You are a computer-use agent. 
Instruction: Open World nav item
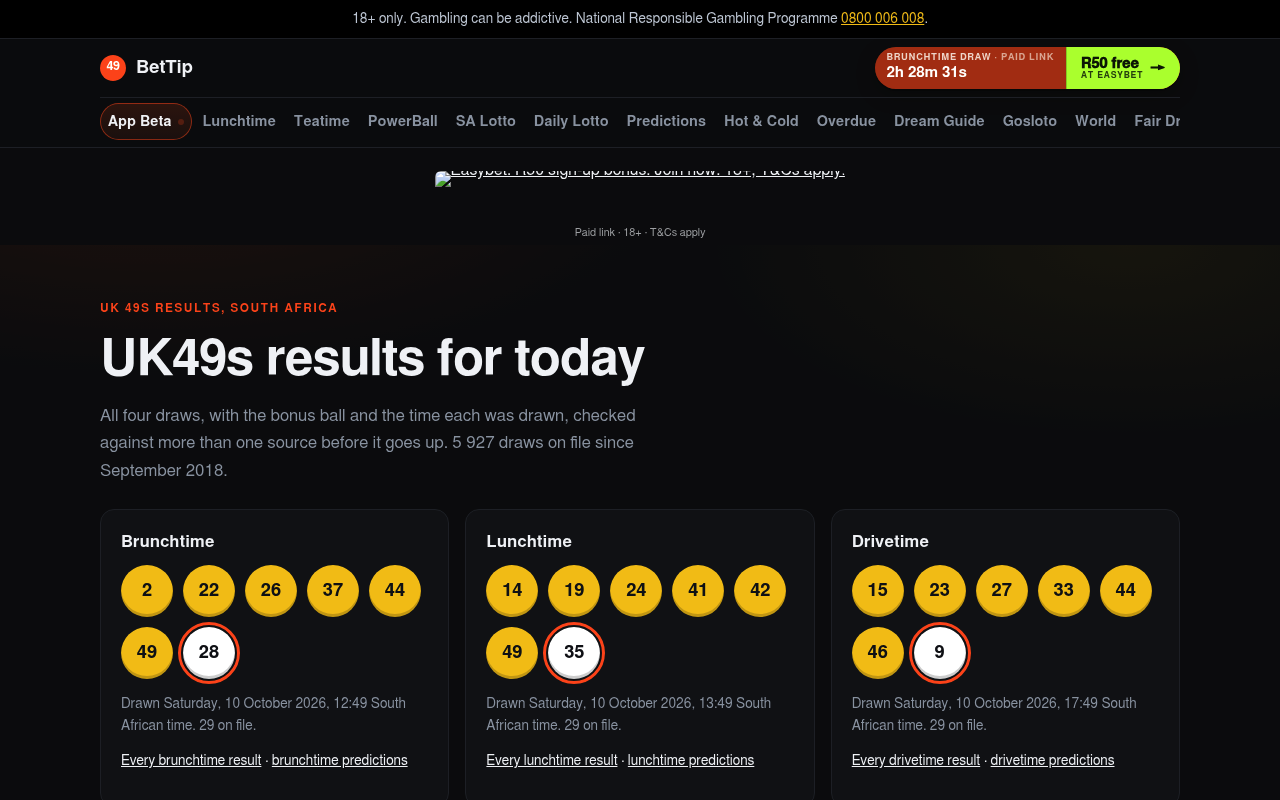1095,121
